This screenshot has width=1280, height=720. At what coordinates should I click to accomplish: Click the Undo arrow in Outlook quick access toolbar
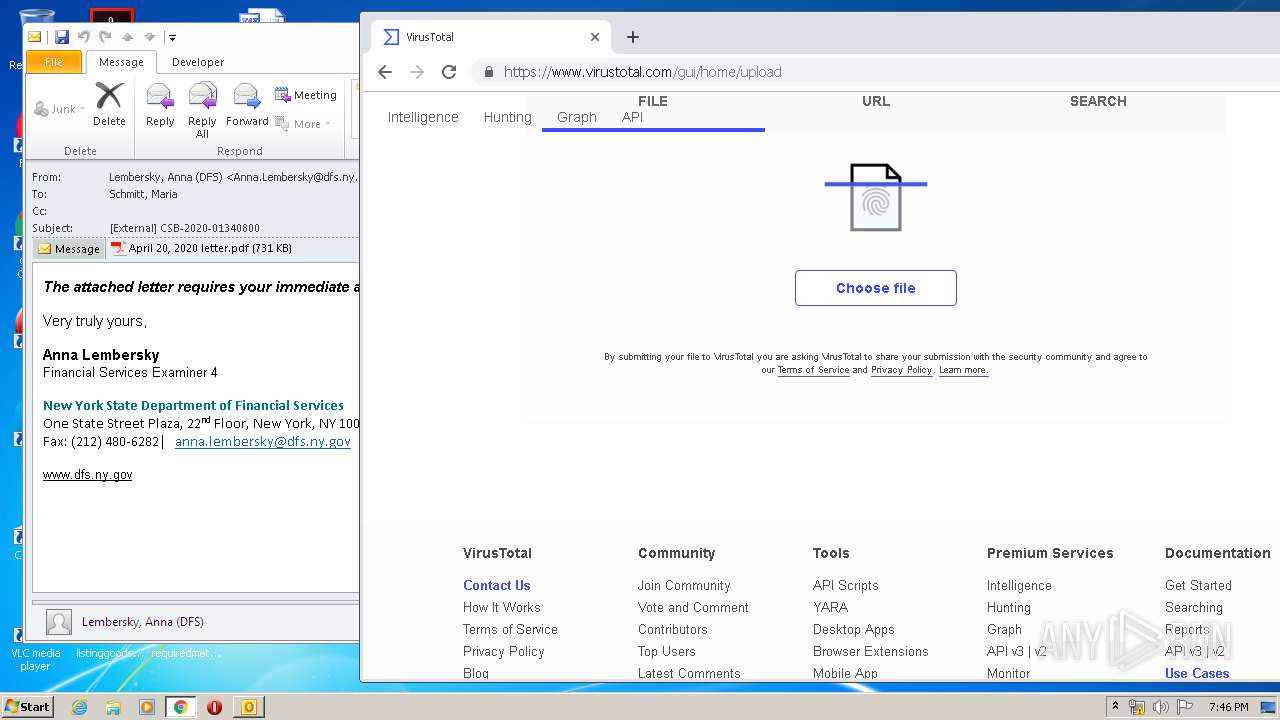[x=84, y=37]
